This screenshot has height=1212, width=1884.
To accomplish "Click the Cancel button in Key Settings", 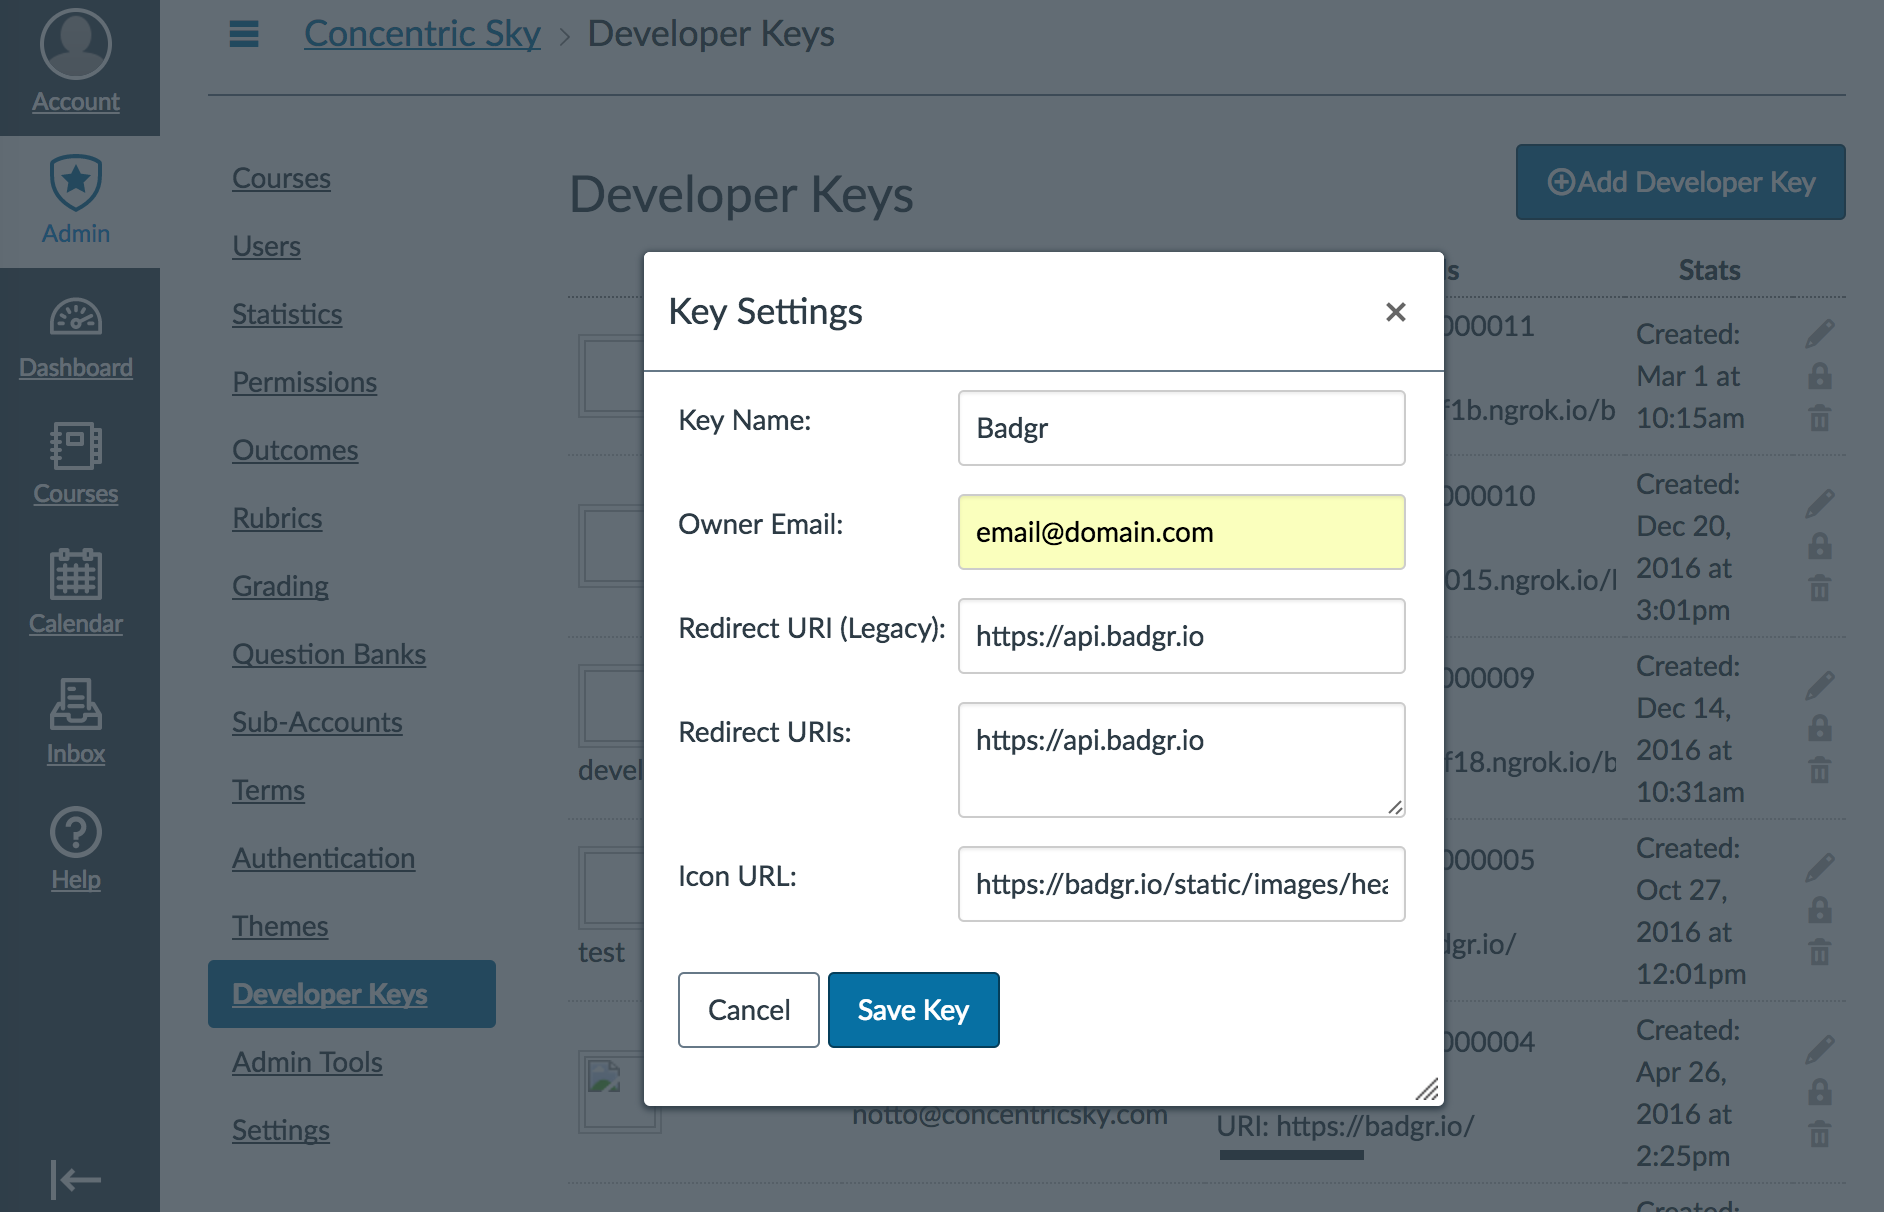I will pyautogui.click(x=749, y=1010).
